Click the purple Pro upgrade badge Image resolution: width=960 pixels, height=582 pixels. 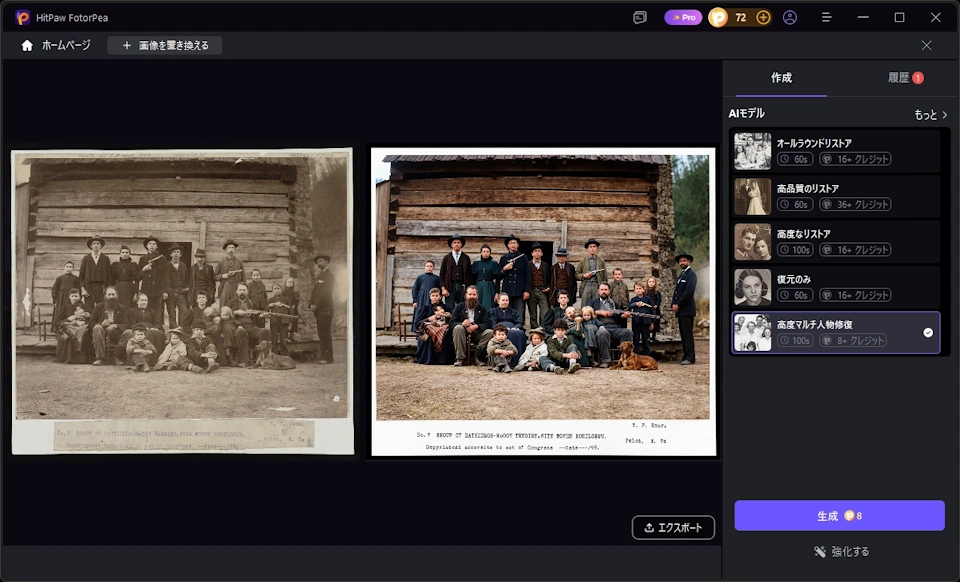point(683,17)
